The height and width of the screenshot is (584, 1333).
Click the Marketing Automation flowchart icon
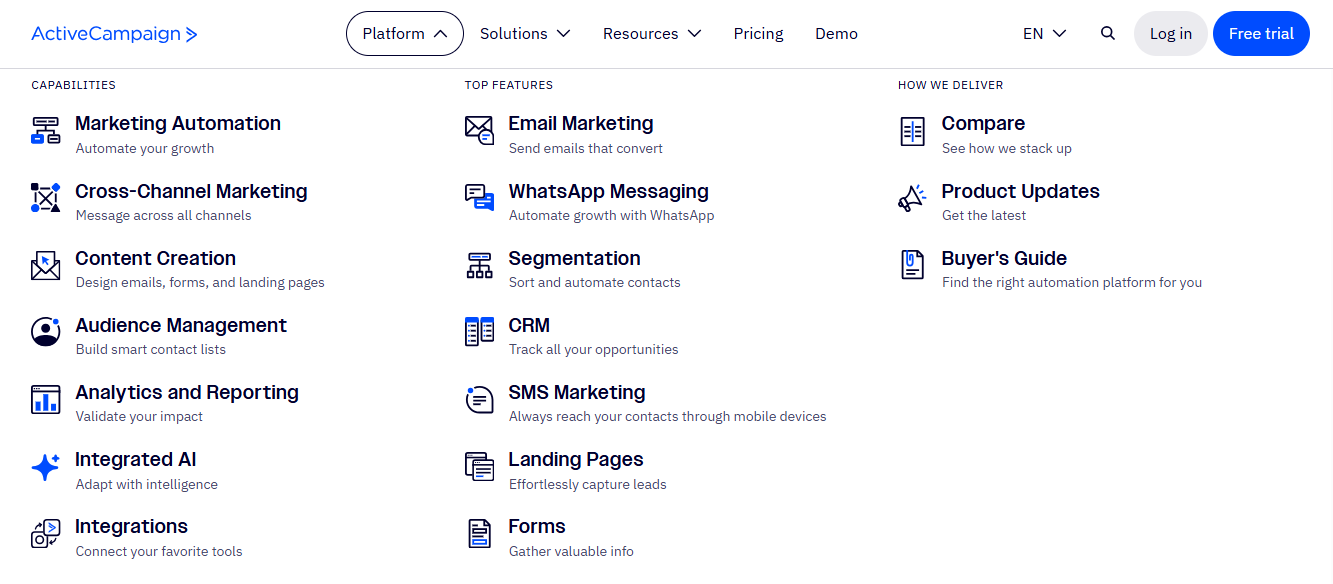(45, 131)
